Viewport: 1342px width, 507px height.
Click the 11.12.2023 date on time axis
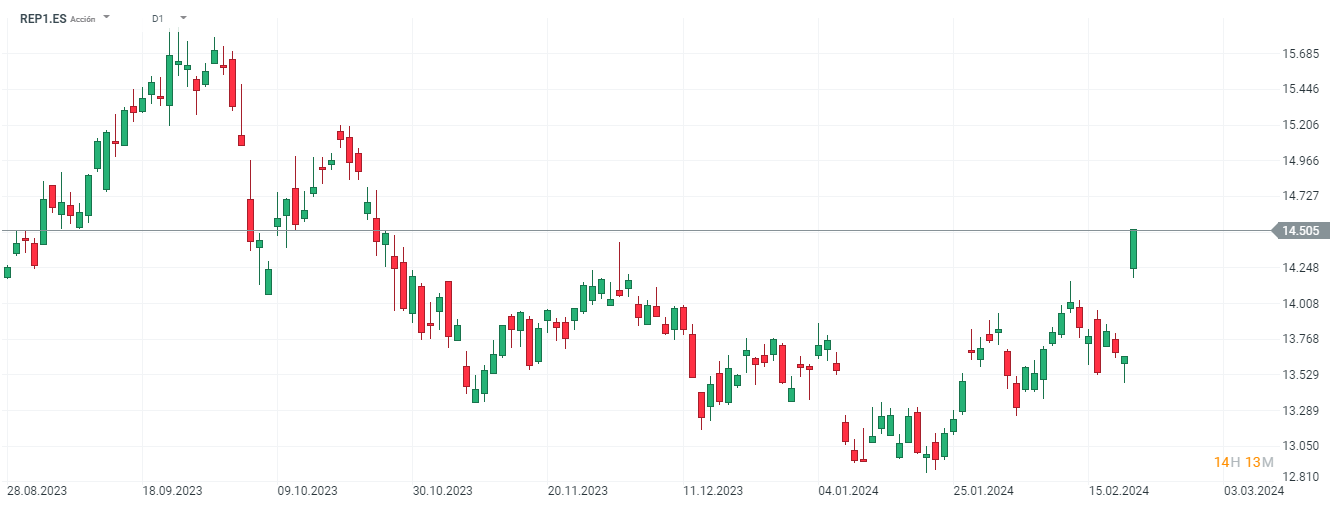(713, 491)
